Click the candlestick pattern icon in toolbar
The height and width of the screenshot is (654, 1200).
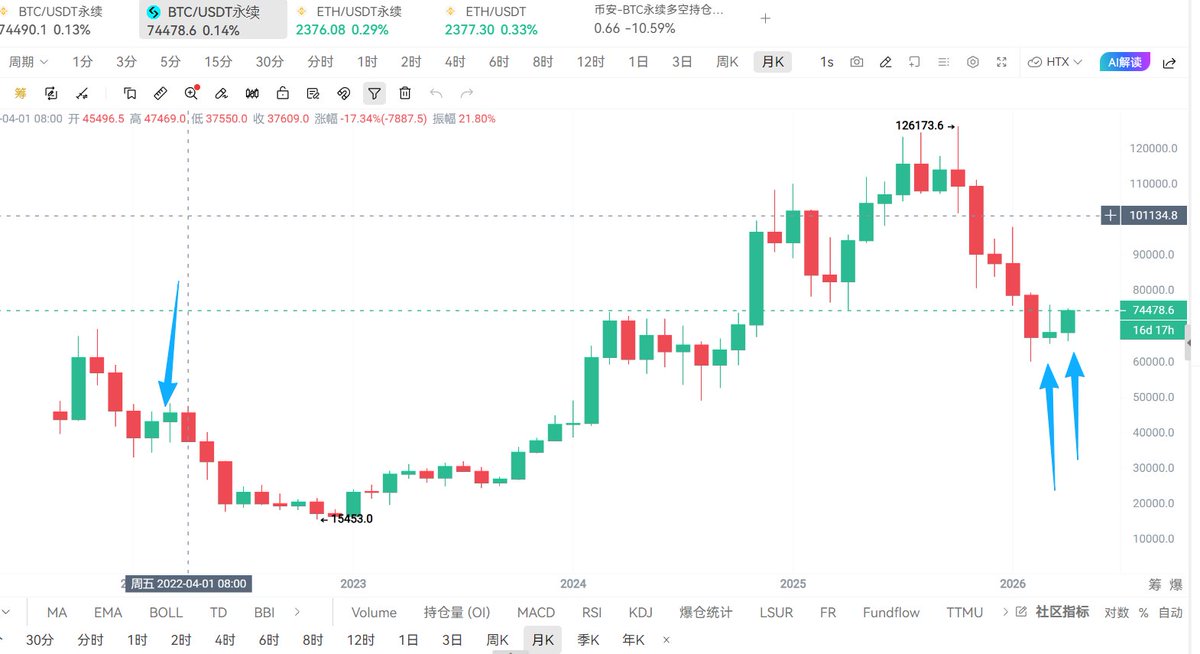(252, 93)
